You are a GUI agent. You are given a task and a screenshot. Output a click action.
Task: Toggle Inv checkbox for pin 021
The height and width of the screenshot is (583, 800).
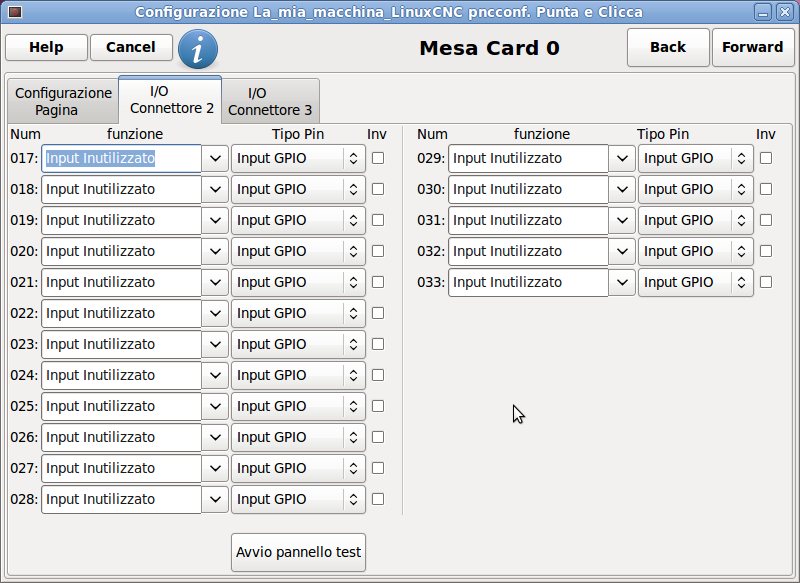click(378, 282)
